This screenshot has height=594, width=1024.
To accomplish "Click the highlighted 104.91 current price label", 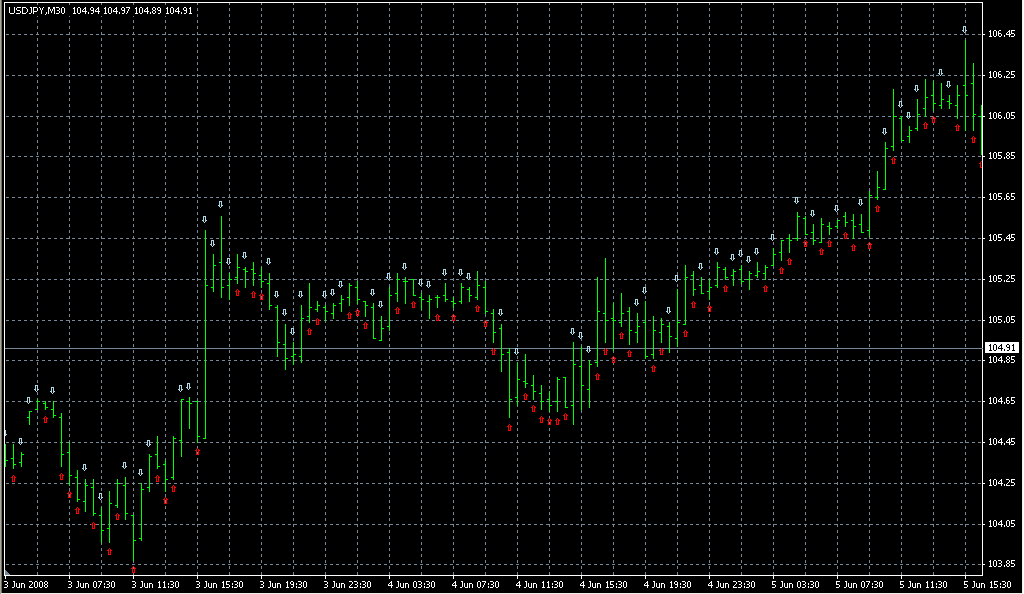I will tap(1001, 348).
